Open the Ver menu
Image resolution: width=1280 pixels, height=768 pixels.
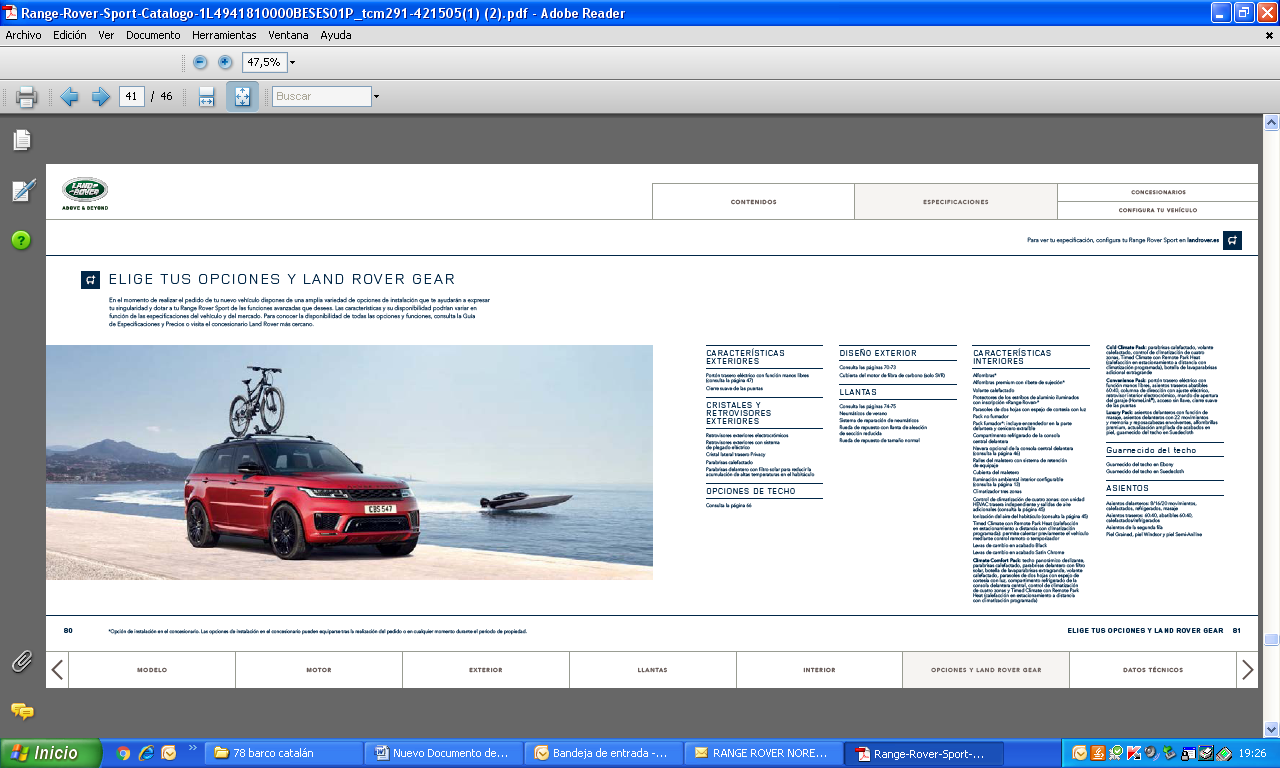point(106,35)
